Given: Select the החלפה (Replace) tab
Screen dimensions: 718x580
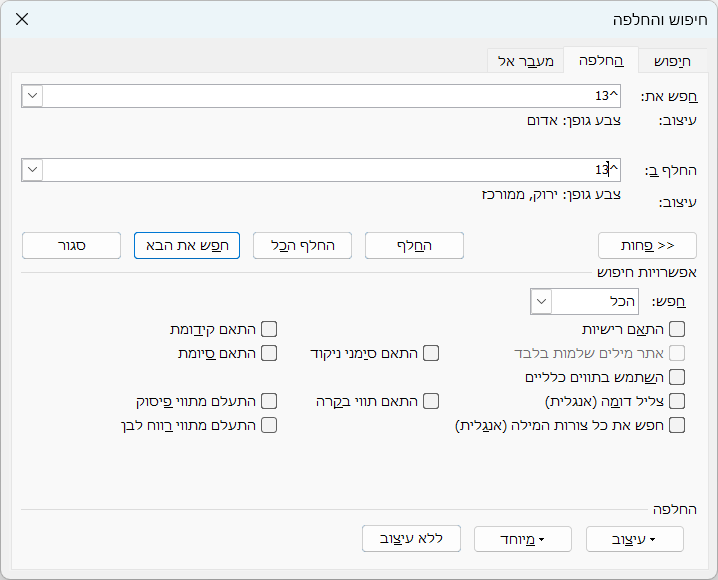Looking at the screenshot, I should pyautogui.click(x=601, y=60).
